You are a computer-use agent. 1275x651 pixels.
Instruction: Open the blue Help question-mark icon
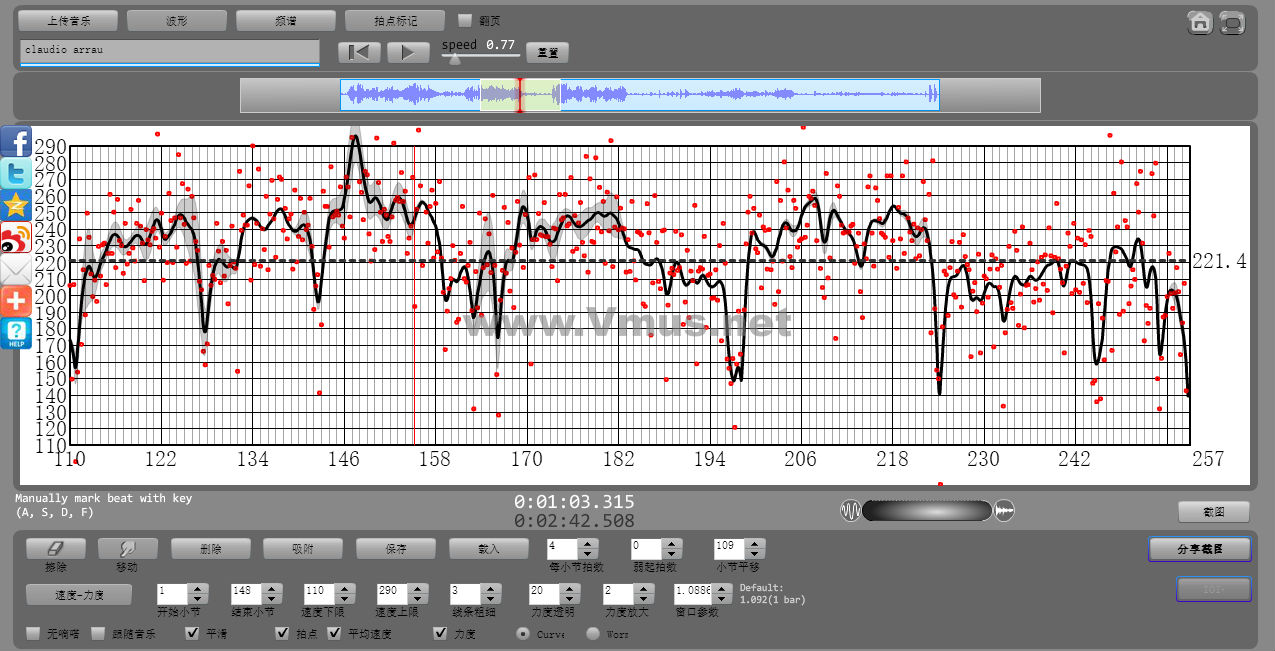point(16,334)
